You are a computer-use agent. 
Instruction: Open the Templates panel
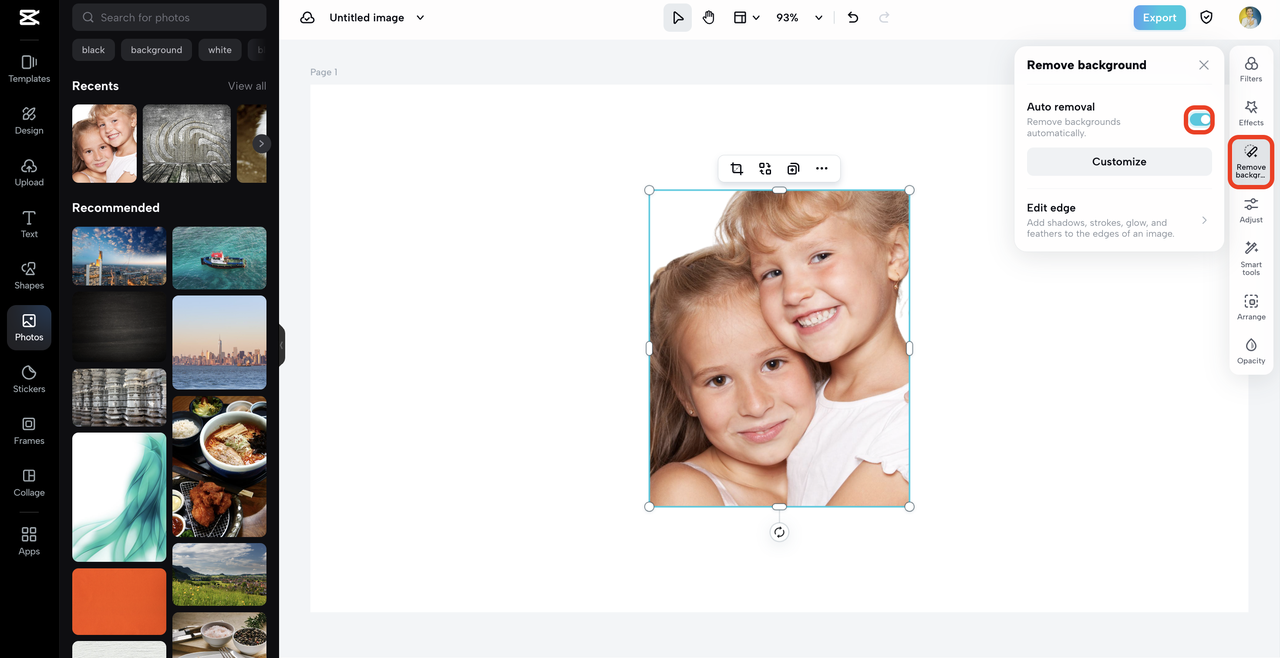[29, 69]
